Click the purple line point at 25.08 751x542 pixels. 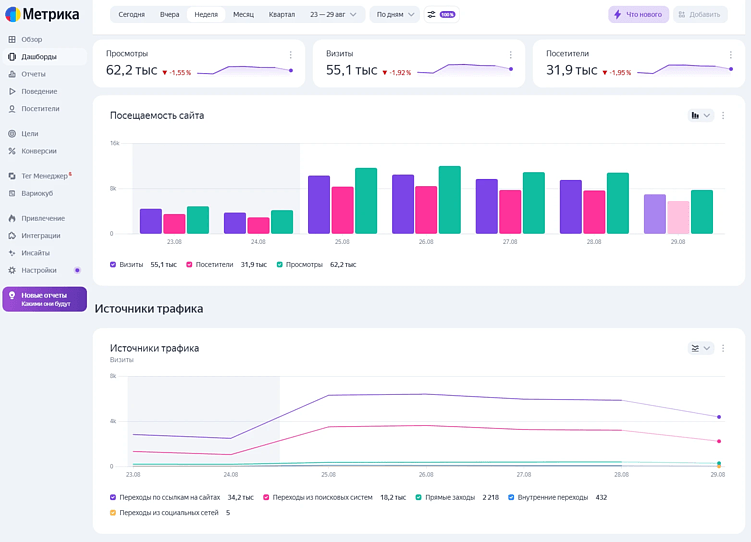pos(330,395)
